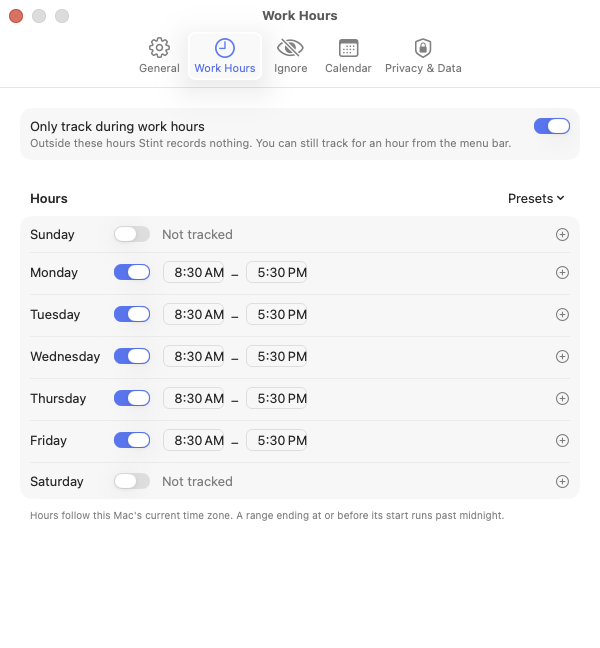Enable tracking for Sunday
This screenshot has height=648, width=600.
(x=132, y=234)
